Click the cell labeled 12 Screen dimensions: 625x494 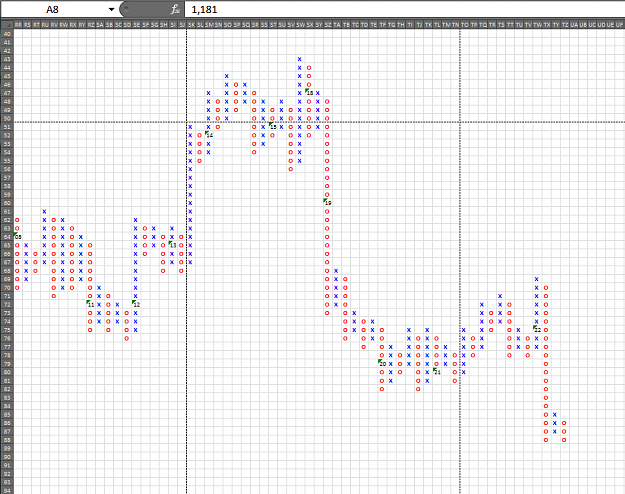click(x=136, y=305)
